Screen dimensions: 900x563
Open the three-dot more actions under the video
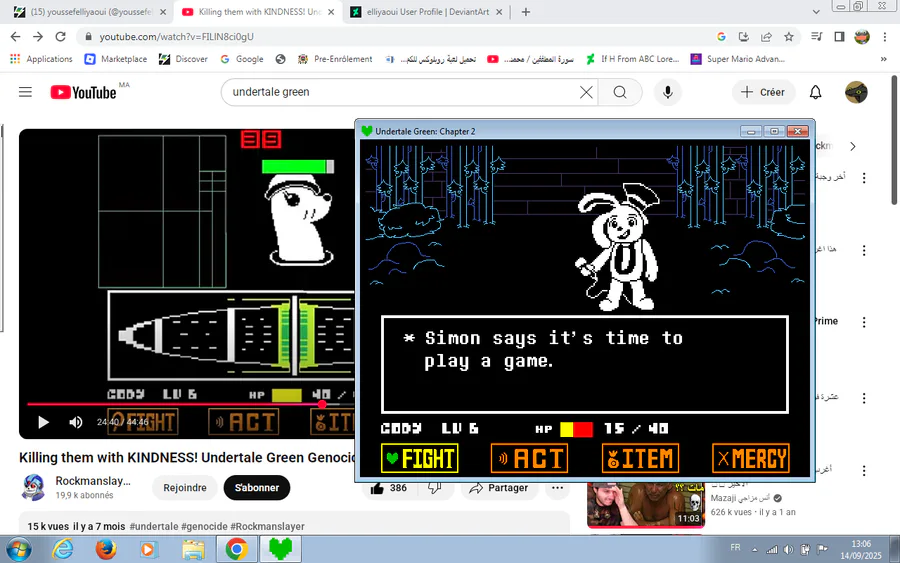[x=557, y=488]
